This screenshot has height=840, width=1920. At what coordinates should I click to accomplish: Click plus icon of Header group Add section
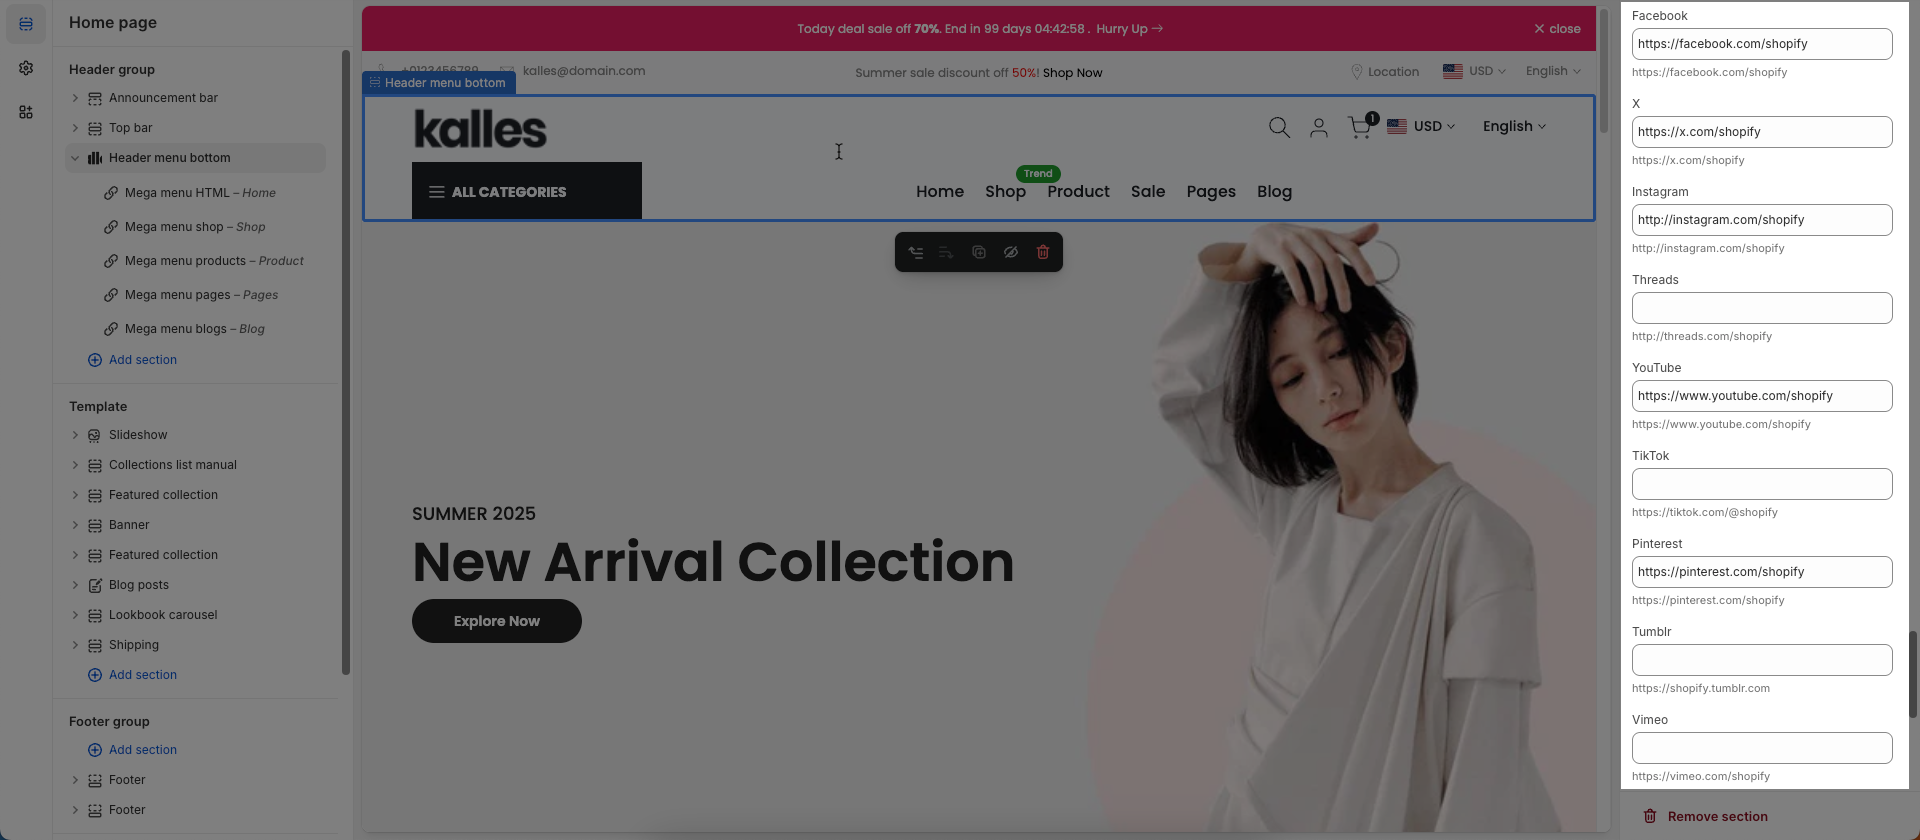tap(95, 360)
